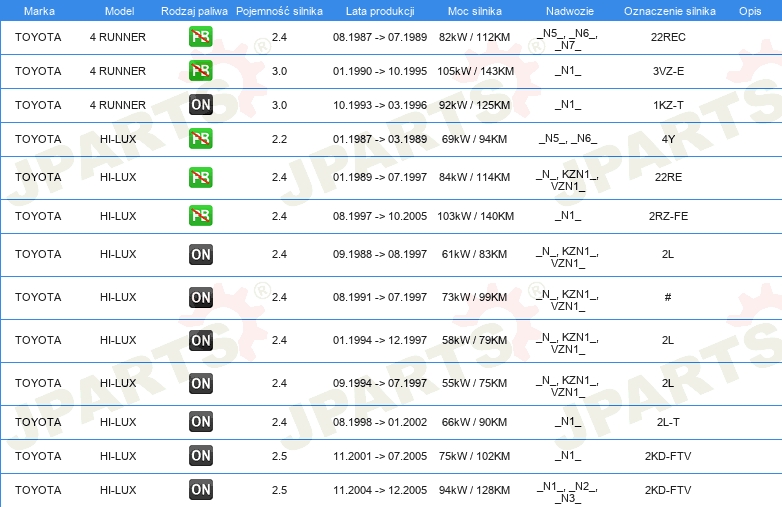Click the ON diesel icon for HI-LUX 2L-T

pyautogui.click(x=200, y=422)
